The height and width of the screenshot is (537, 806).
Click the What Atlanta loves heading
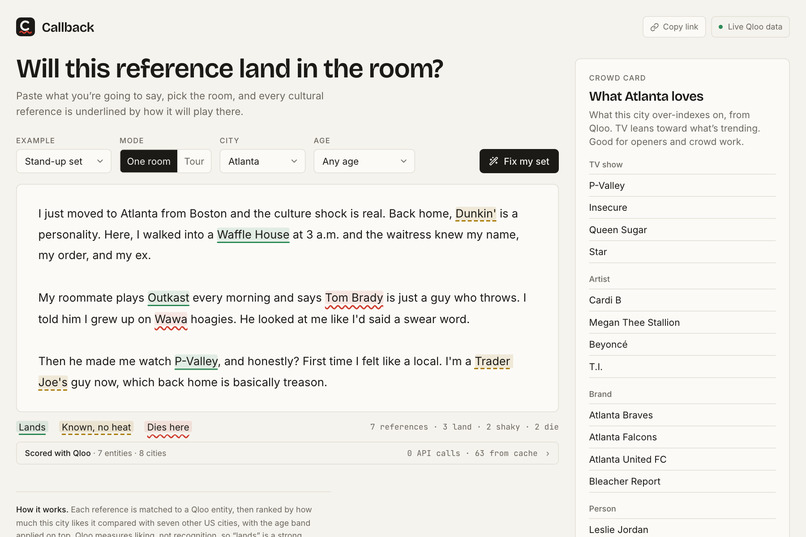point(646,97)
